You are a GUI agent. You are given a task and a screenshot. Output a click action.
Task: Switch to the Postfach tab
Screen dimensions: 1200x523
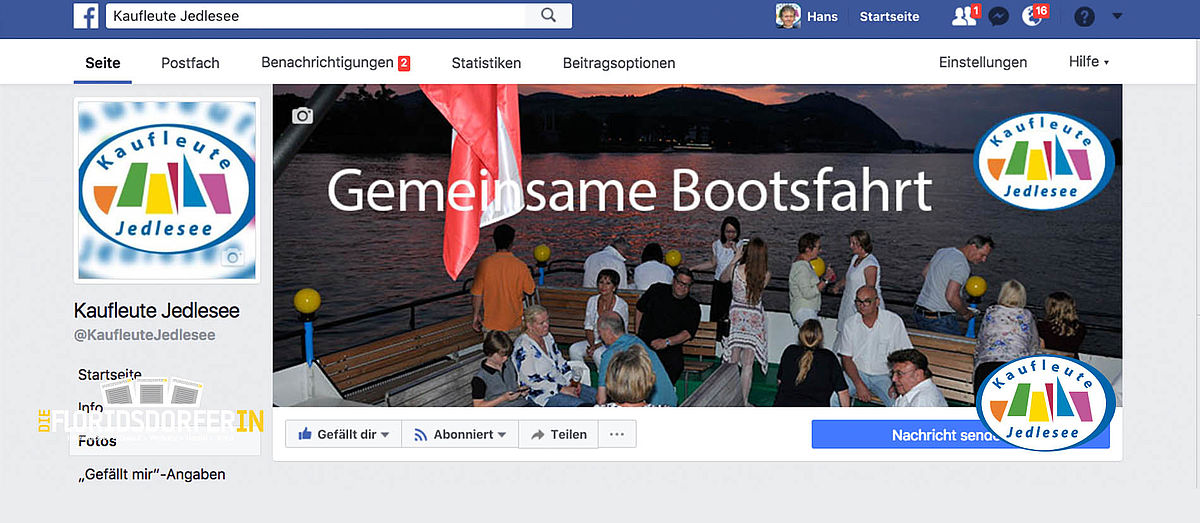pos(190,62)
